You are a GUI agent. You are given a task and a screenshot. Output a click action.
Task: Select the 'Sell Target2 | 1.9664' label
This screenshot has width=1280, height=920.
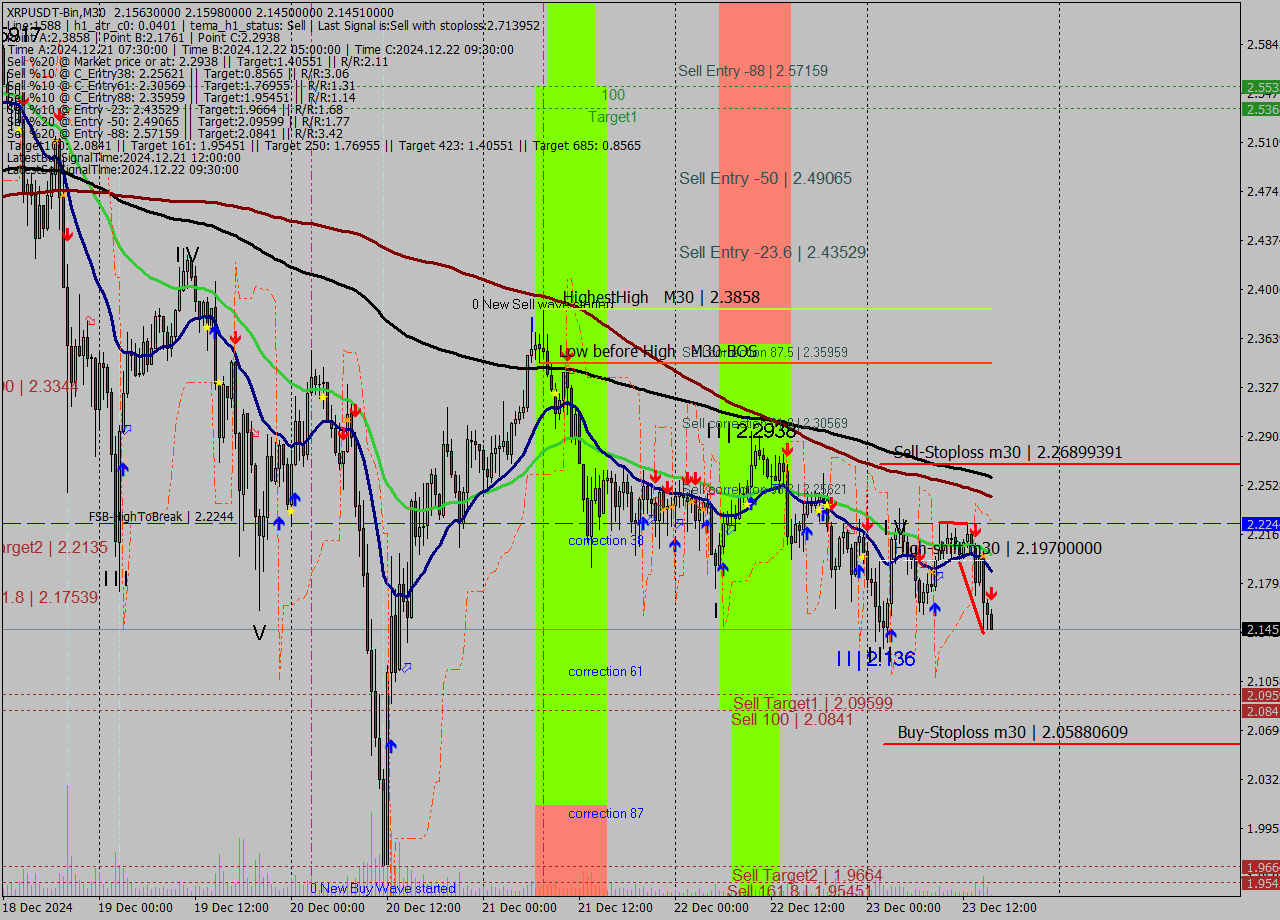(x=807, y=875)
